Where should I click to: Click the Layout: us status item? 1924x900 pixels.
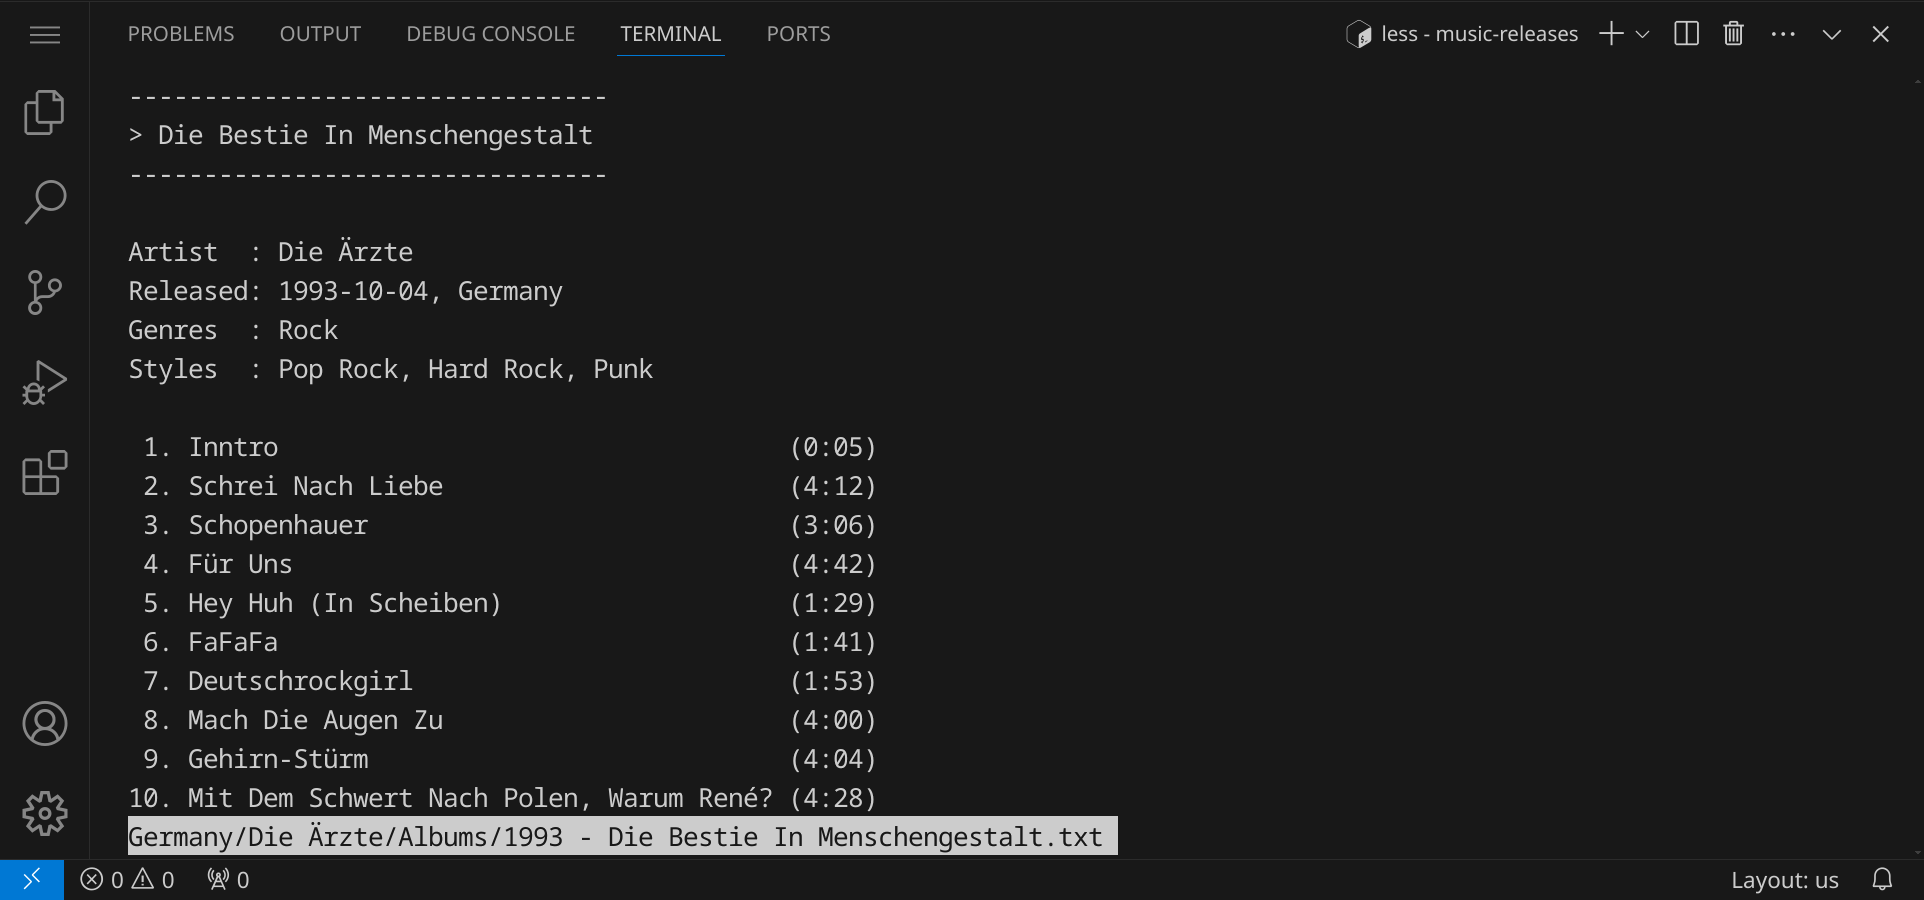click(1784, 880)
